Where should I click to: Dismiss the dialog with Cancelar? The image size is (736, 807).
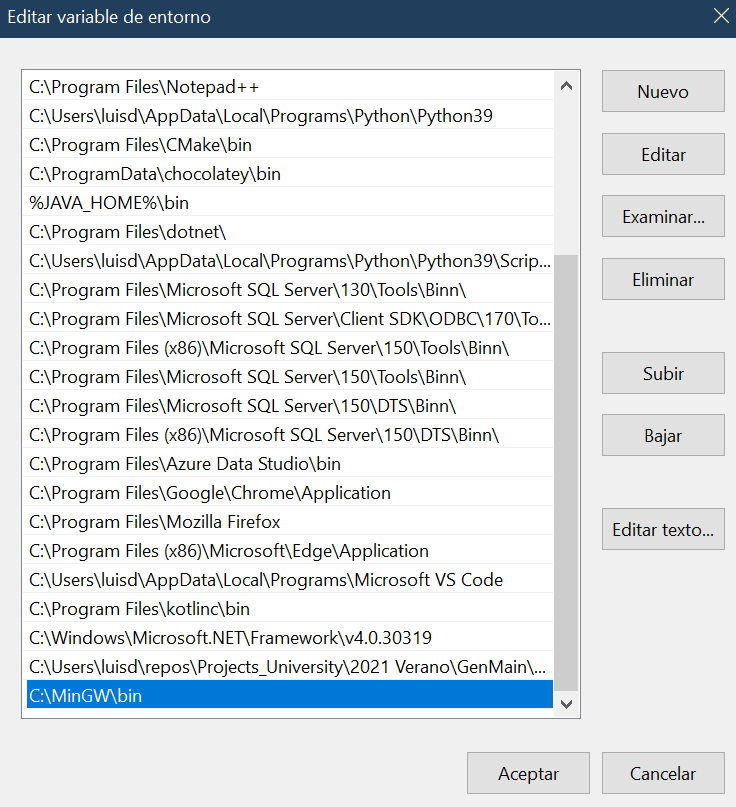click(663, 773)
